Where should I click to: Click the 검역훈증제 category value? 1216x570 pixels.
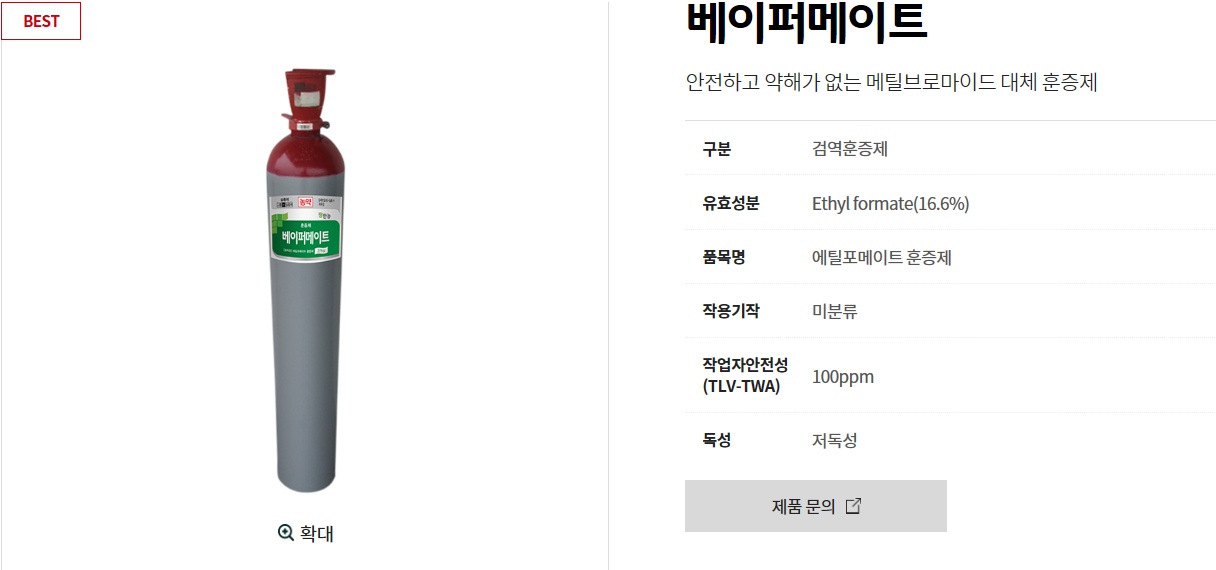(850, 149)
